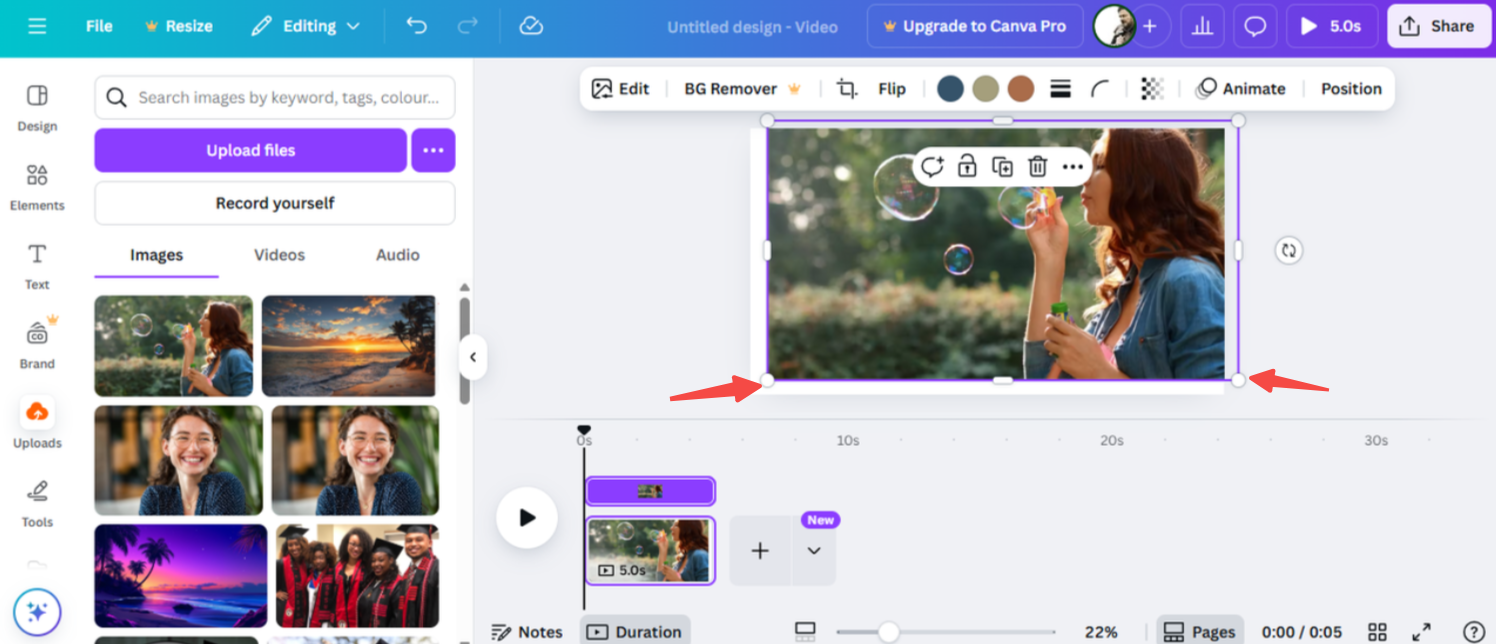Check cloud save status icon

(x=531, y=26)
